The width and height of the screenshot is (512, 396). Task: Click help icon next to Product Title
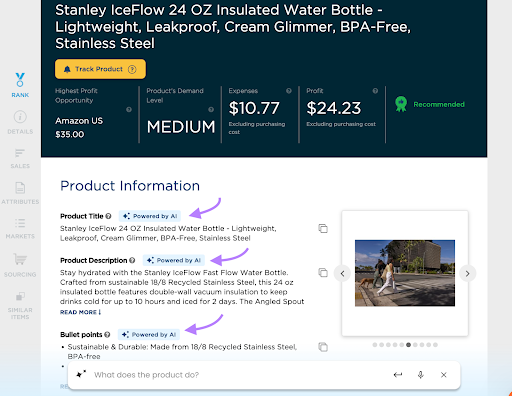[x=108, y=216]
